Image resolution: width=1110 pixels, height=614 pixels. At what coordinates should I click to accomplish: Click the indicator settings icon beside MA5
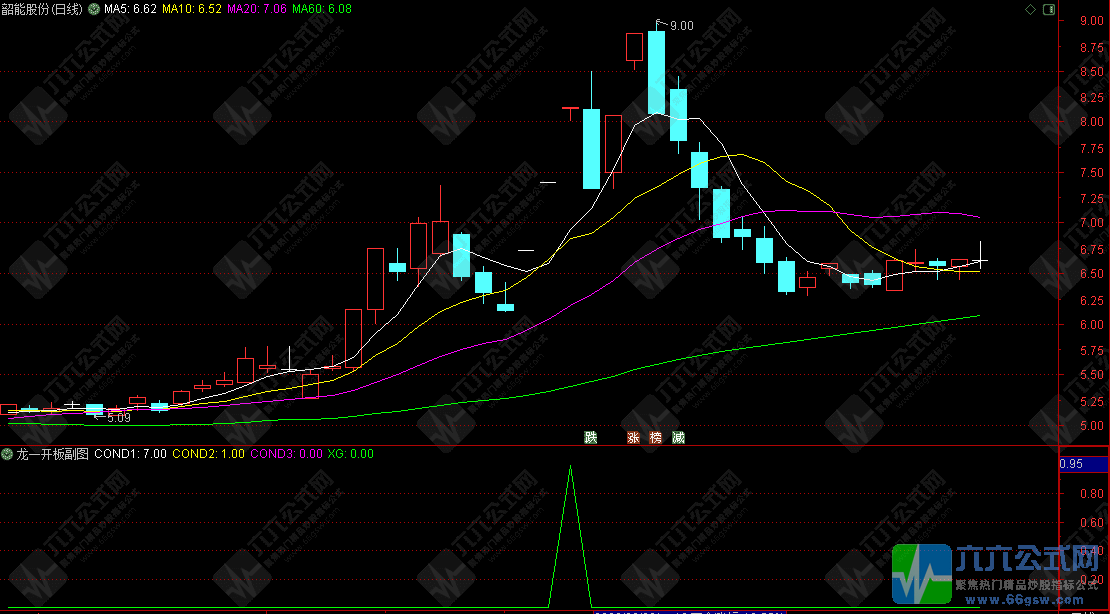(x=94, y=8)
